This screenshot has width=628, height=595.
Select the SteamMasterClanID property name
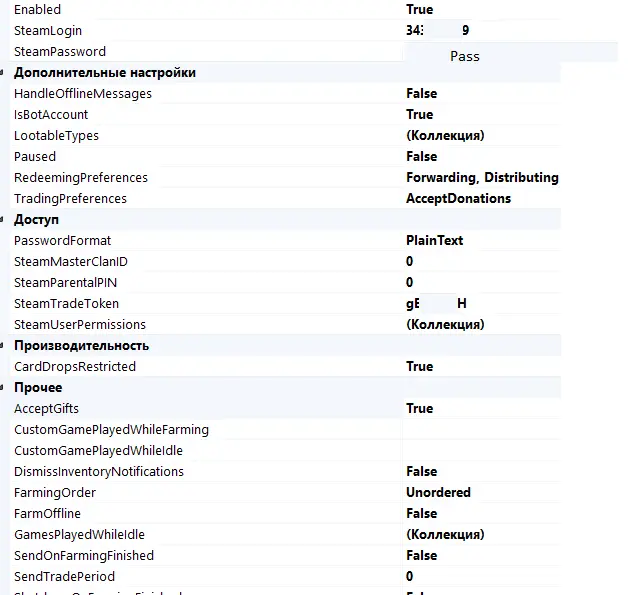71,261
